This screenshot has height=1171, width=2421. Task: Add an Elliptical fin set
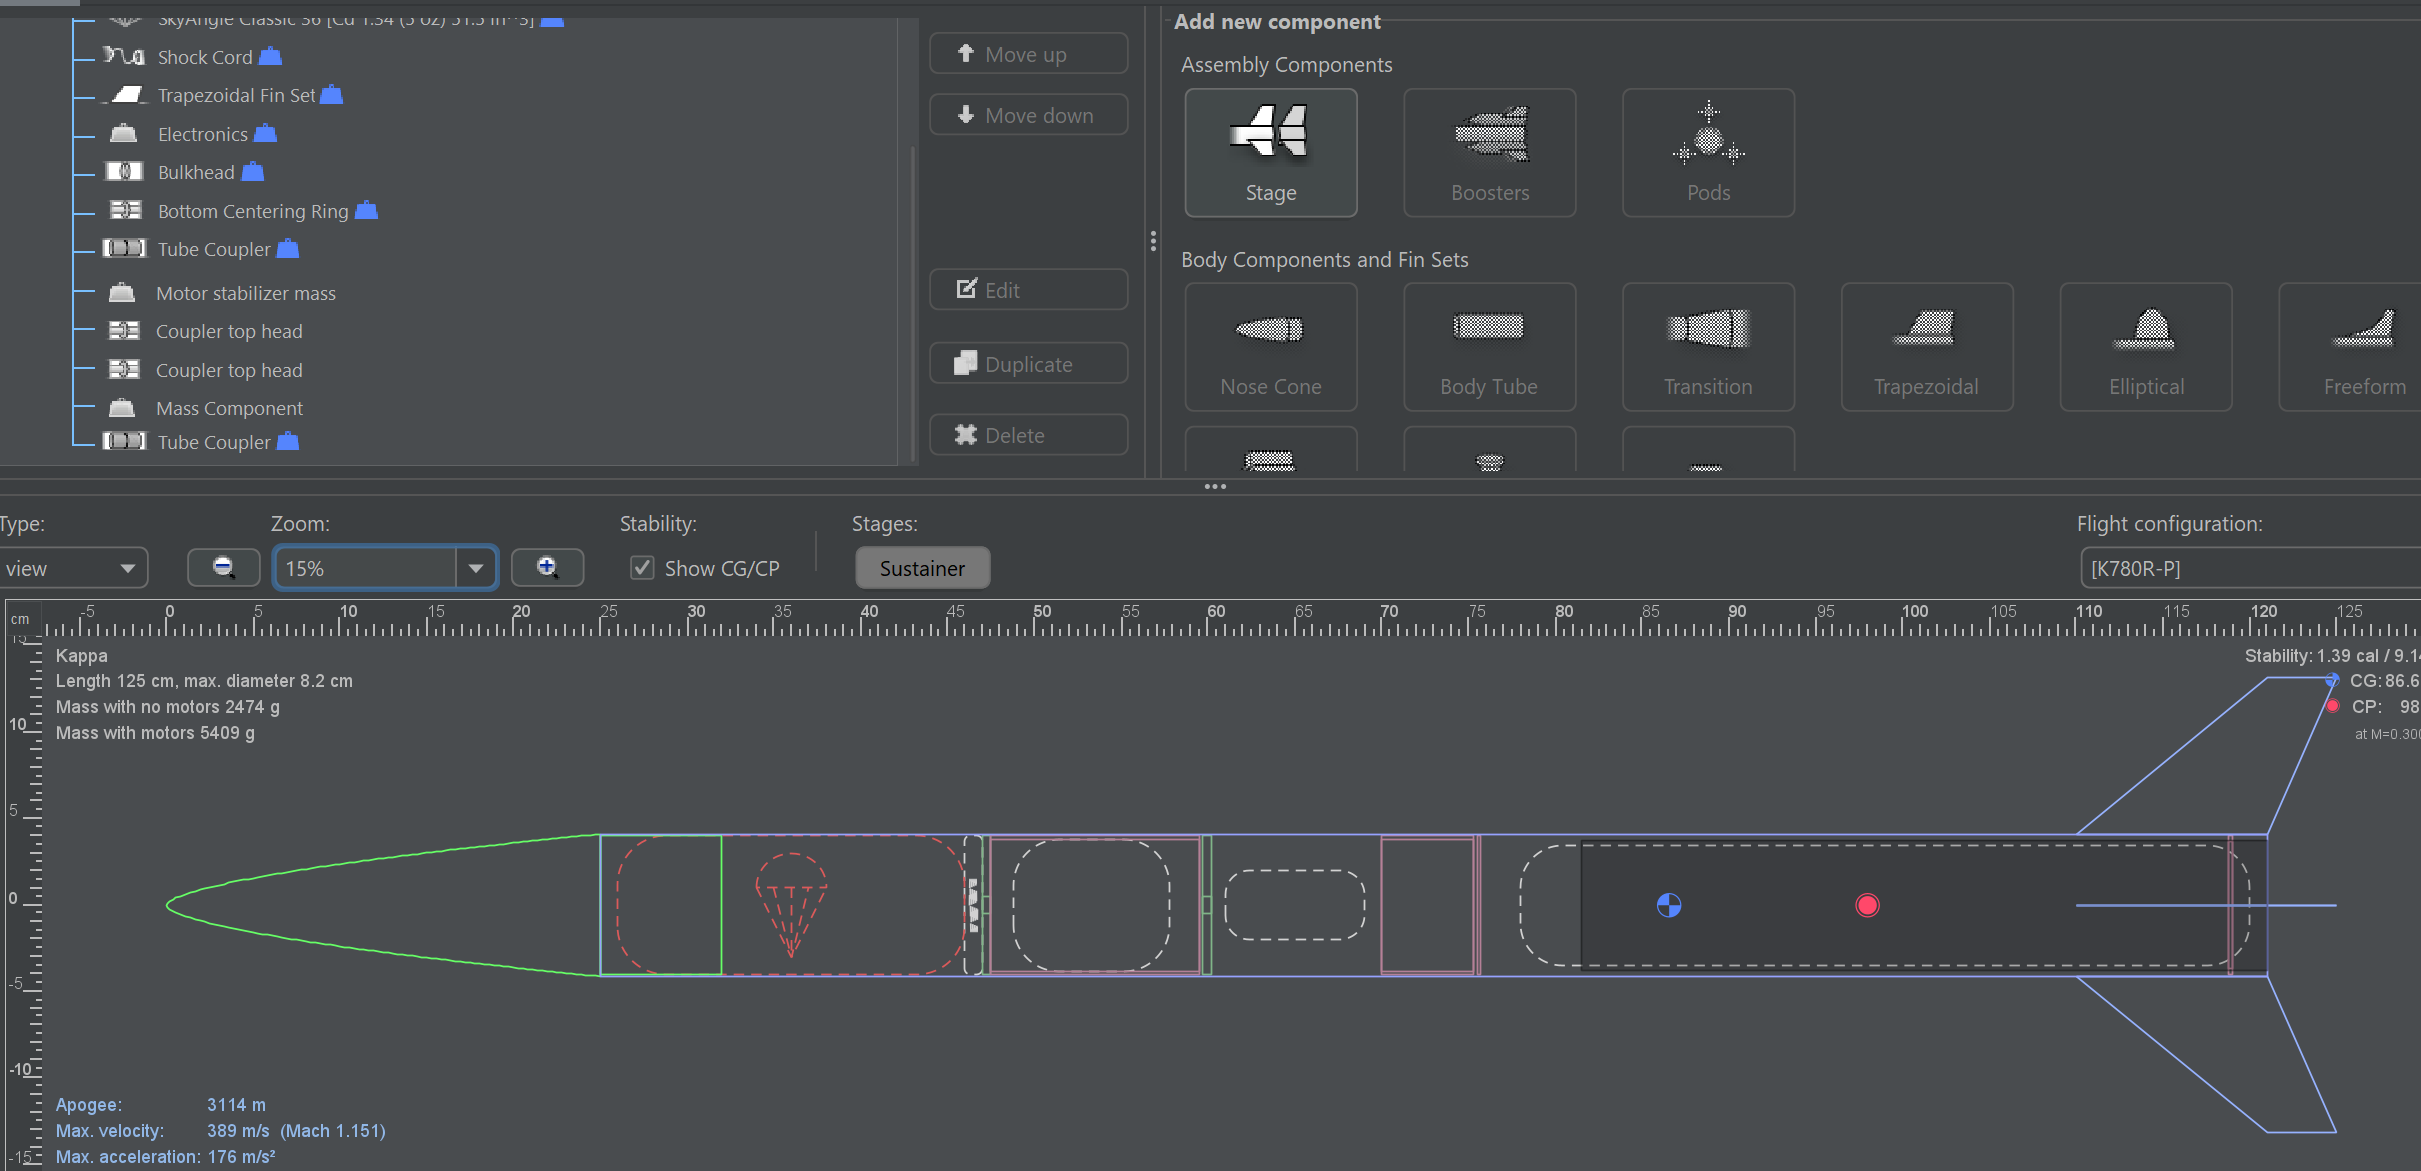click(x=2145, y=347)
